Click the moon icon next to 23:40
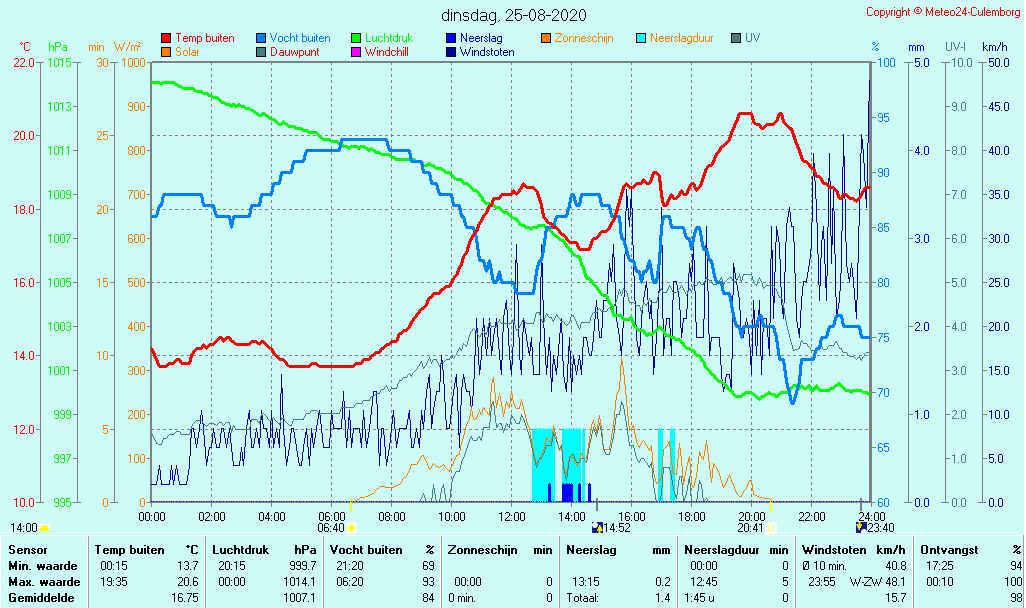The width and height of the screenshot is (1026, 608). (862, 528)
